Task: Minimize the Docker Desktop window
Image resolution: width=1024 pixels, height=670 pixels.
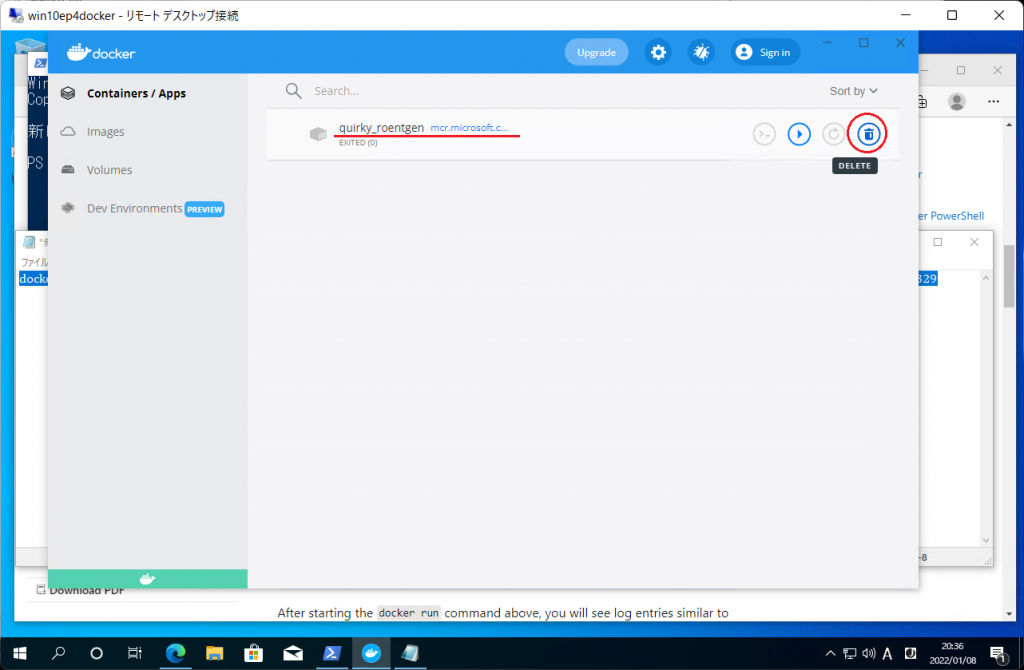Action: 827,43
